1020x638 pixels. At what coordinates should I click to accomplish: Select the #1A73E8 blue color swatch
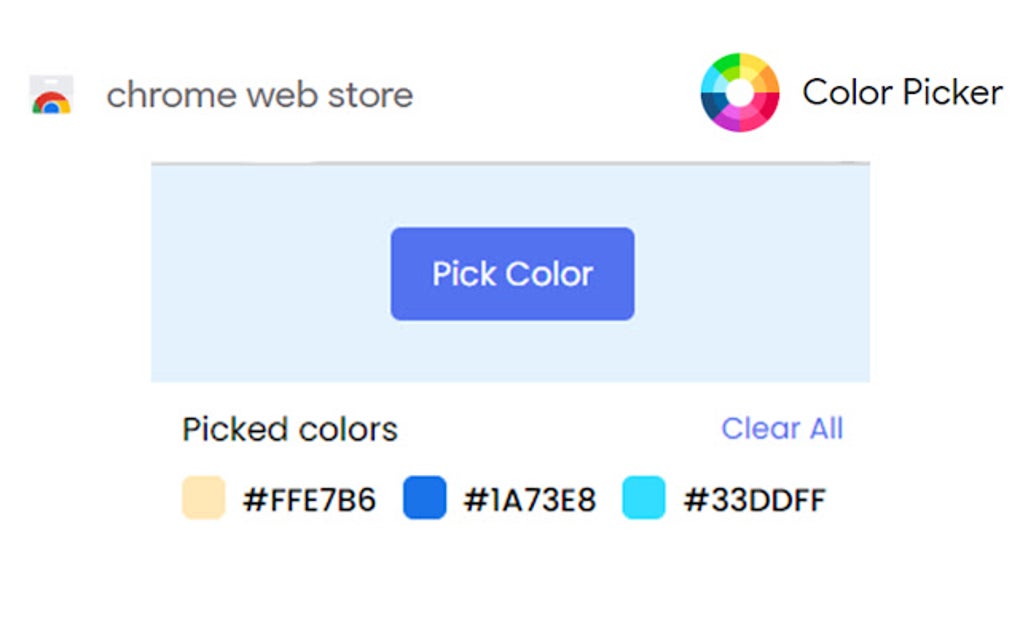tap(424, 498)
